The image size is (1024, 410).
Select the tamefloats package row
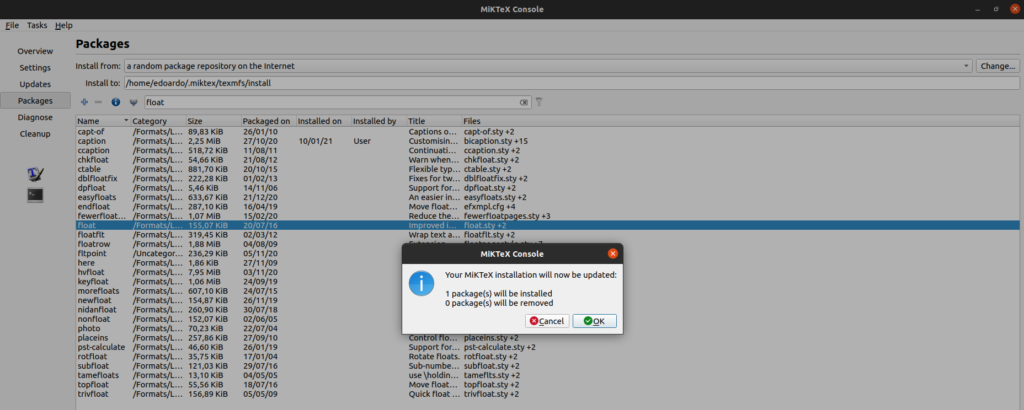point(548,375)
